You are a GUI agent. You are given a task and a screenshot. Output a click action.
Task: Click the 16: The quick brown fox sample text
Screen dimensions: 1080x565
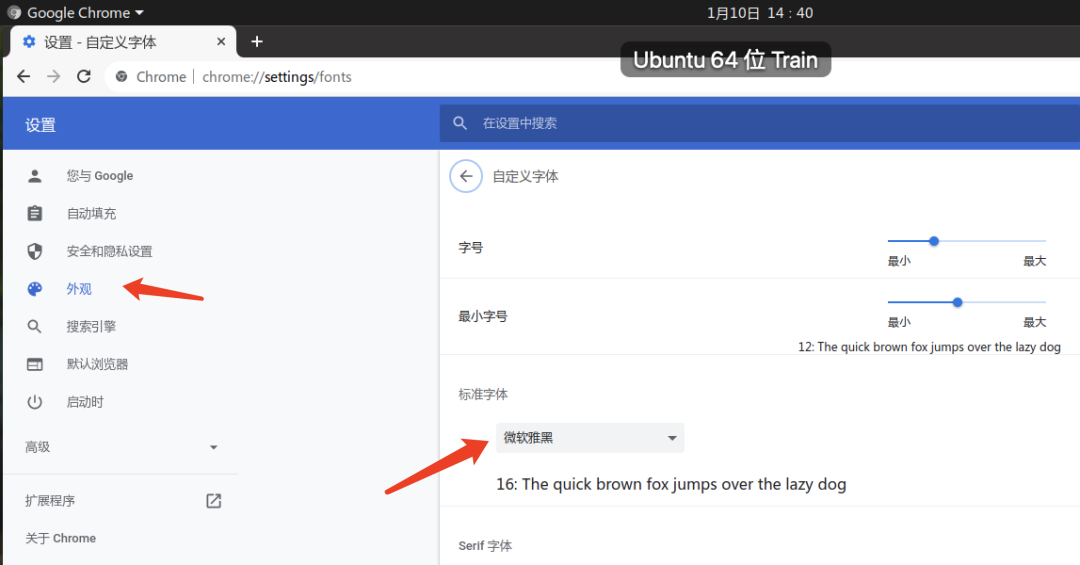671,484
